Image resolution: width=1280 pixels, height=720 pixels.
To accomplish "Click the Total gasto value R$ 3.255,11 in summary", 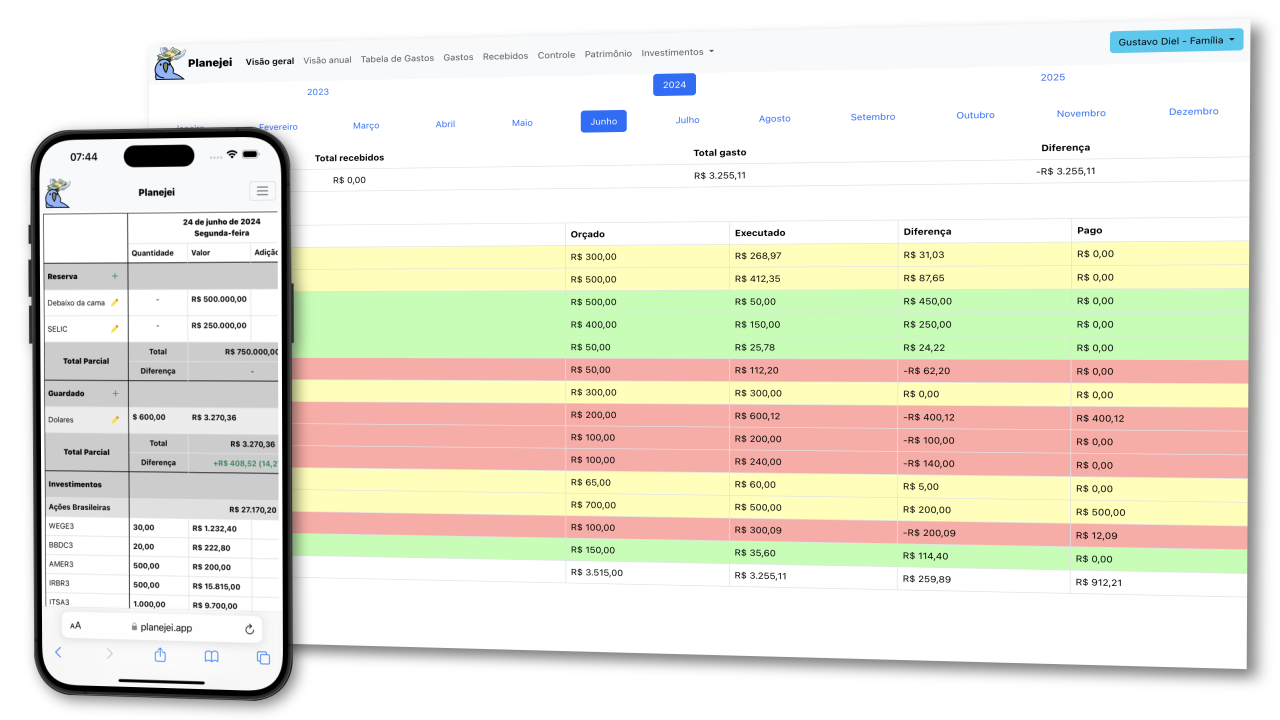I will 719,175.
